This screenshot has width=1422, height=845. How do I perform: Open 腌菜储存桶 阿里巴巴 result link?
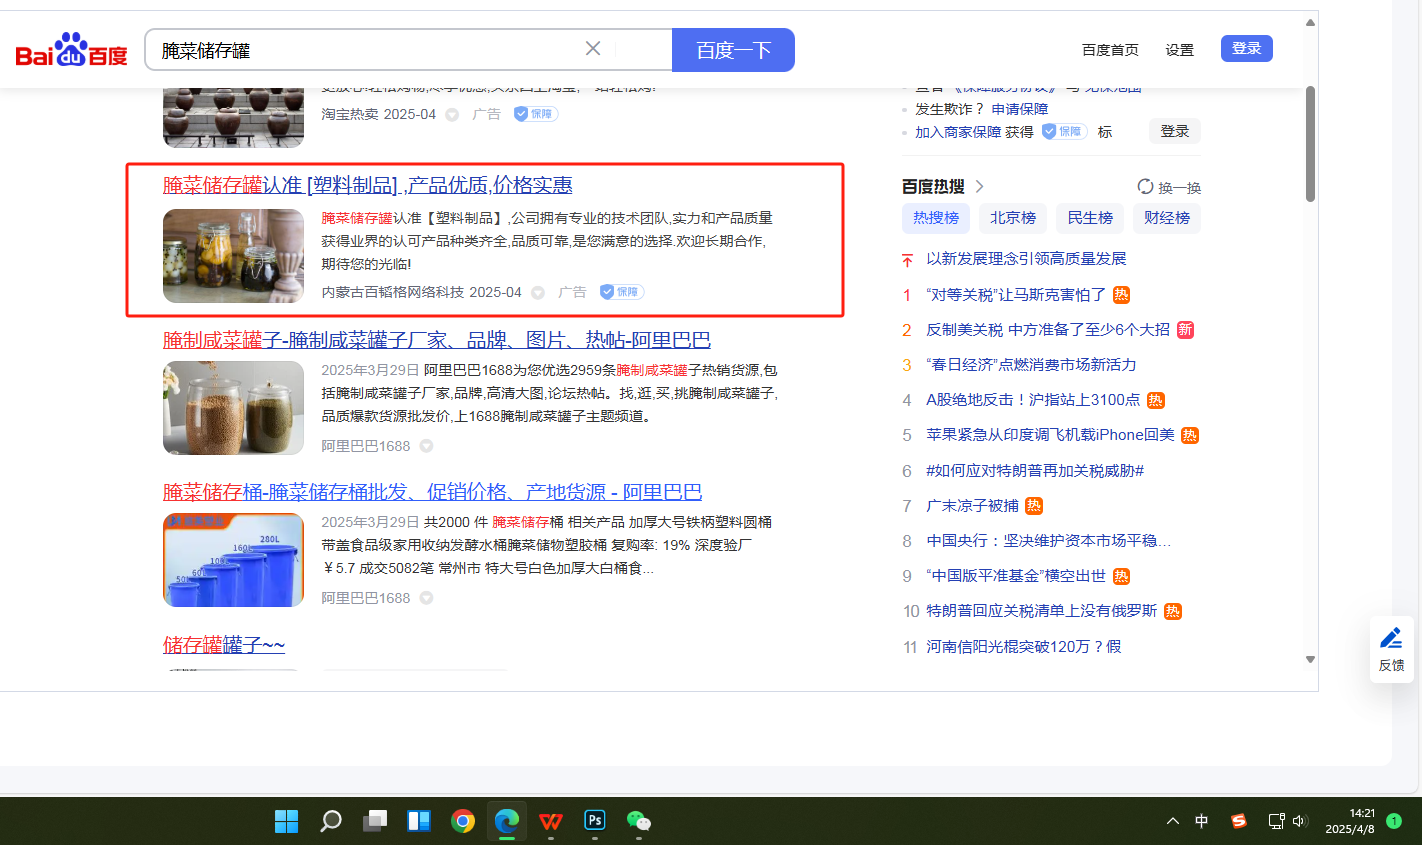[432, 492]
